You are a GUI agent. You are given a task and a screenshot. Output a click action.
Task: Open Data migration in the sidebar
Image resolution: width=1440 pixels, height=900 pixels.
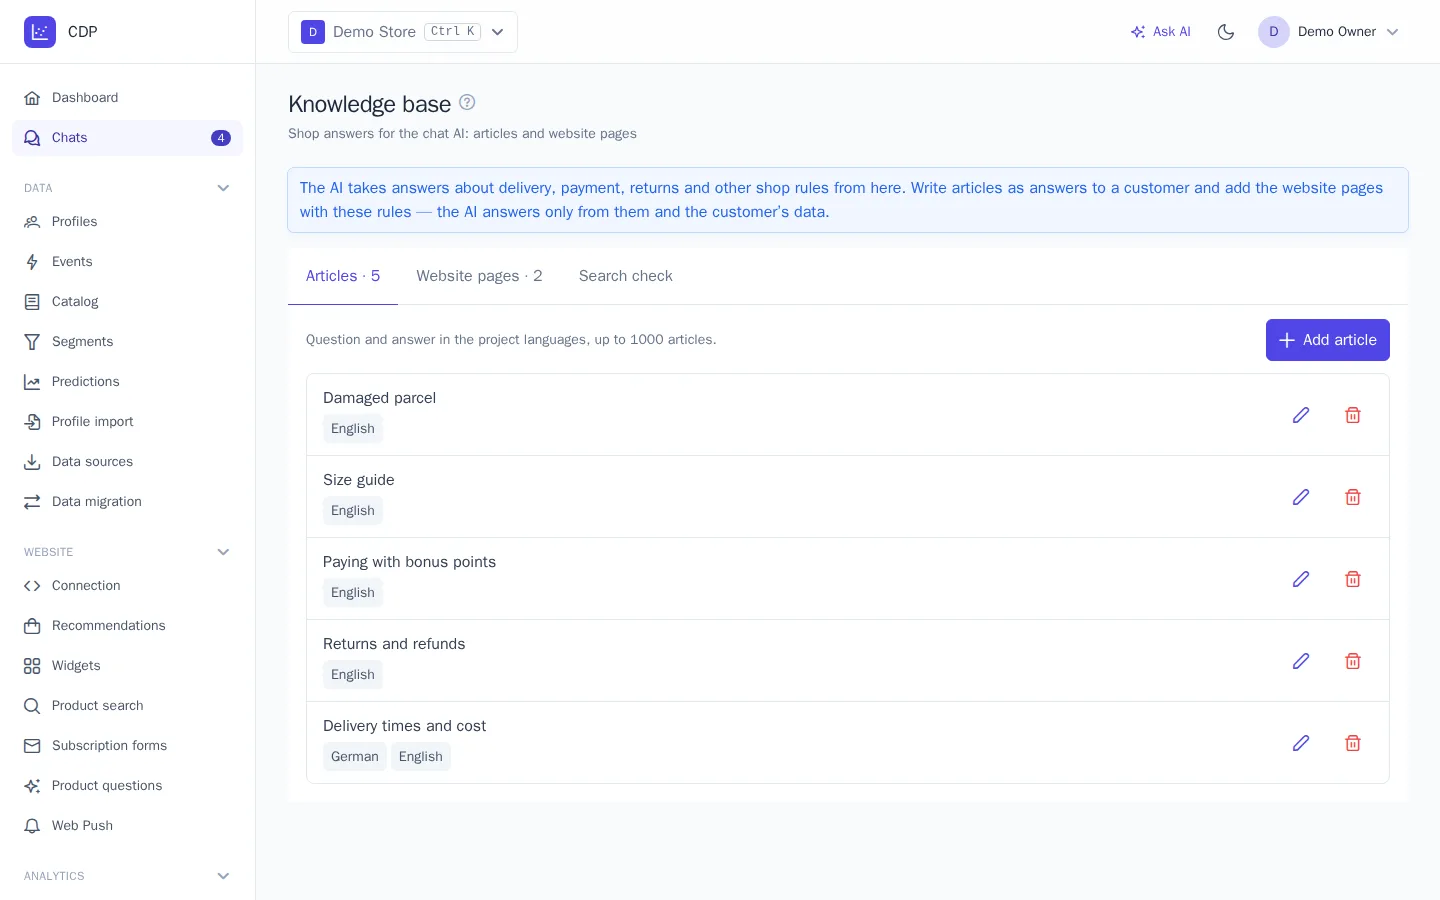click(127, 502)
